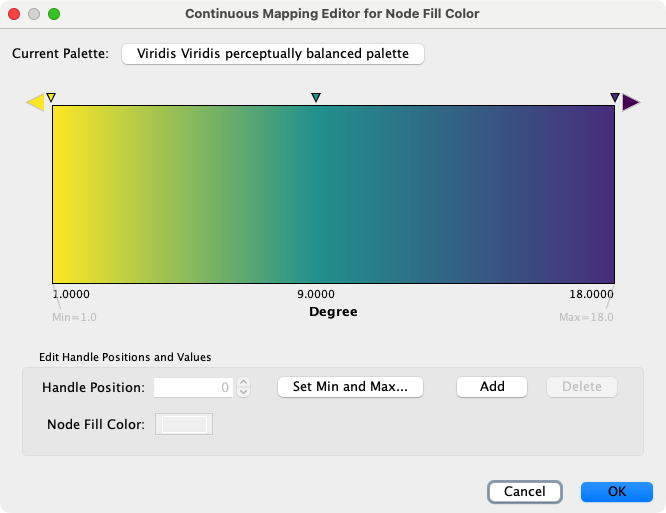Screen dimensions: 666x513
Task: Select the yellow handle at 1.0000
Action: (x=52, y=98)
